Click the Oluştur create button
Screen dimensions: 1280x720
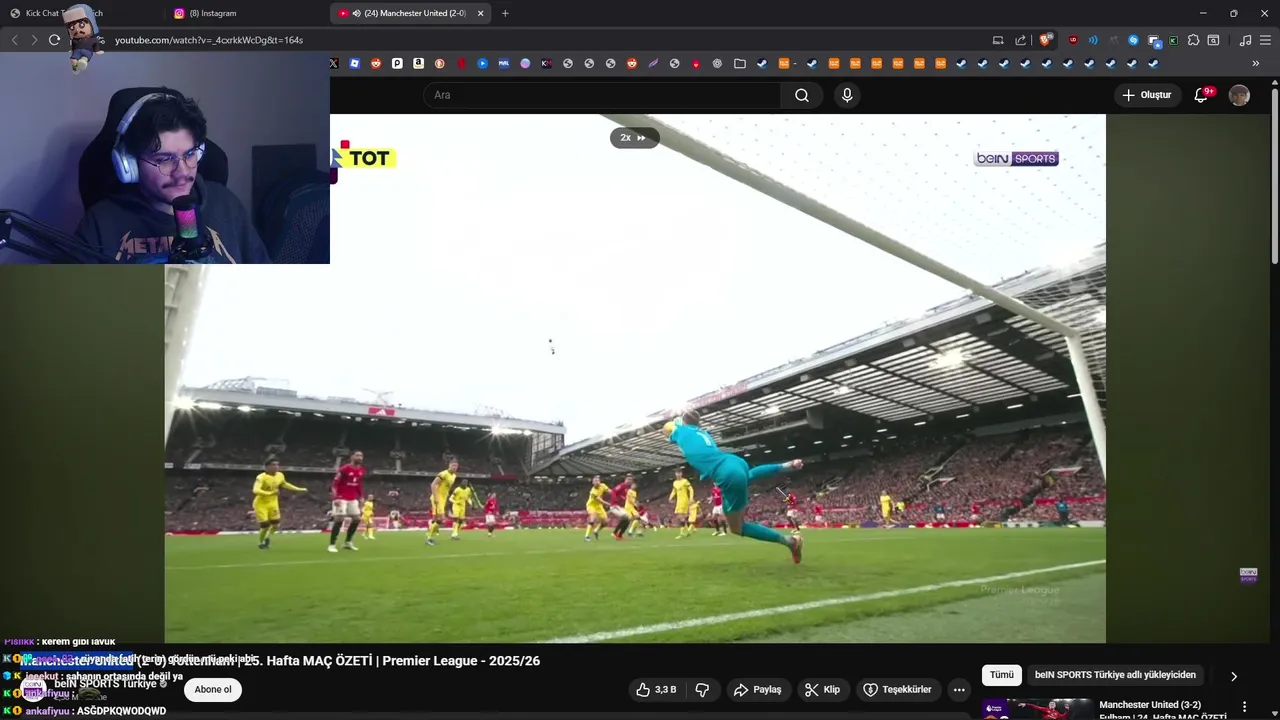point(1148,95)
